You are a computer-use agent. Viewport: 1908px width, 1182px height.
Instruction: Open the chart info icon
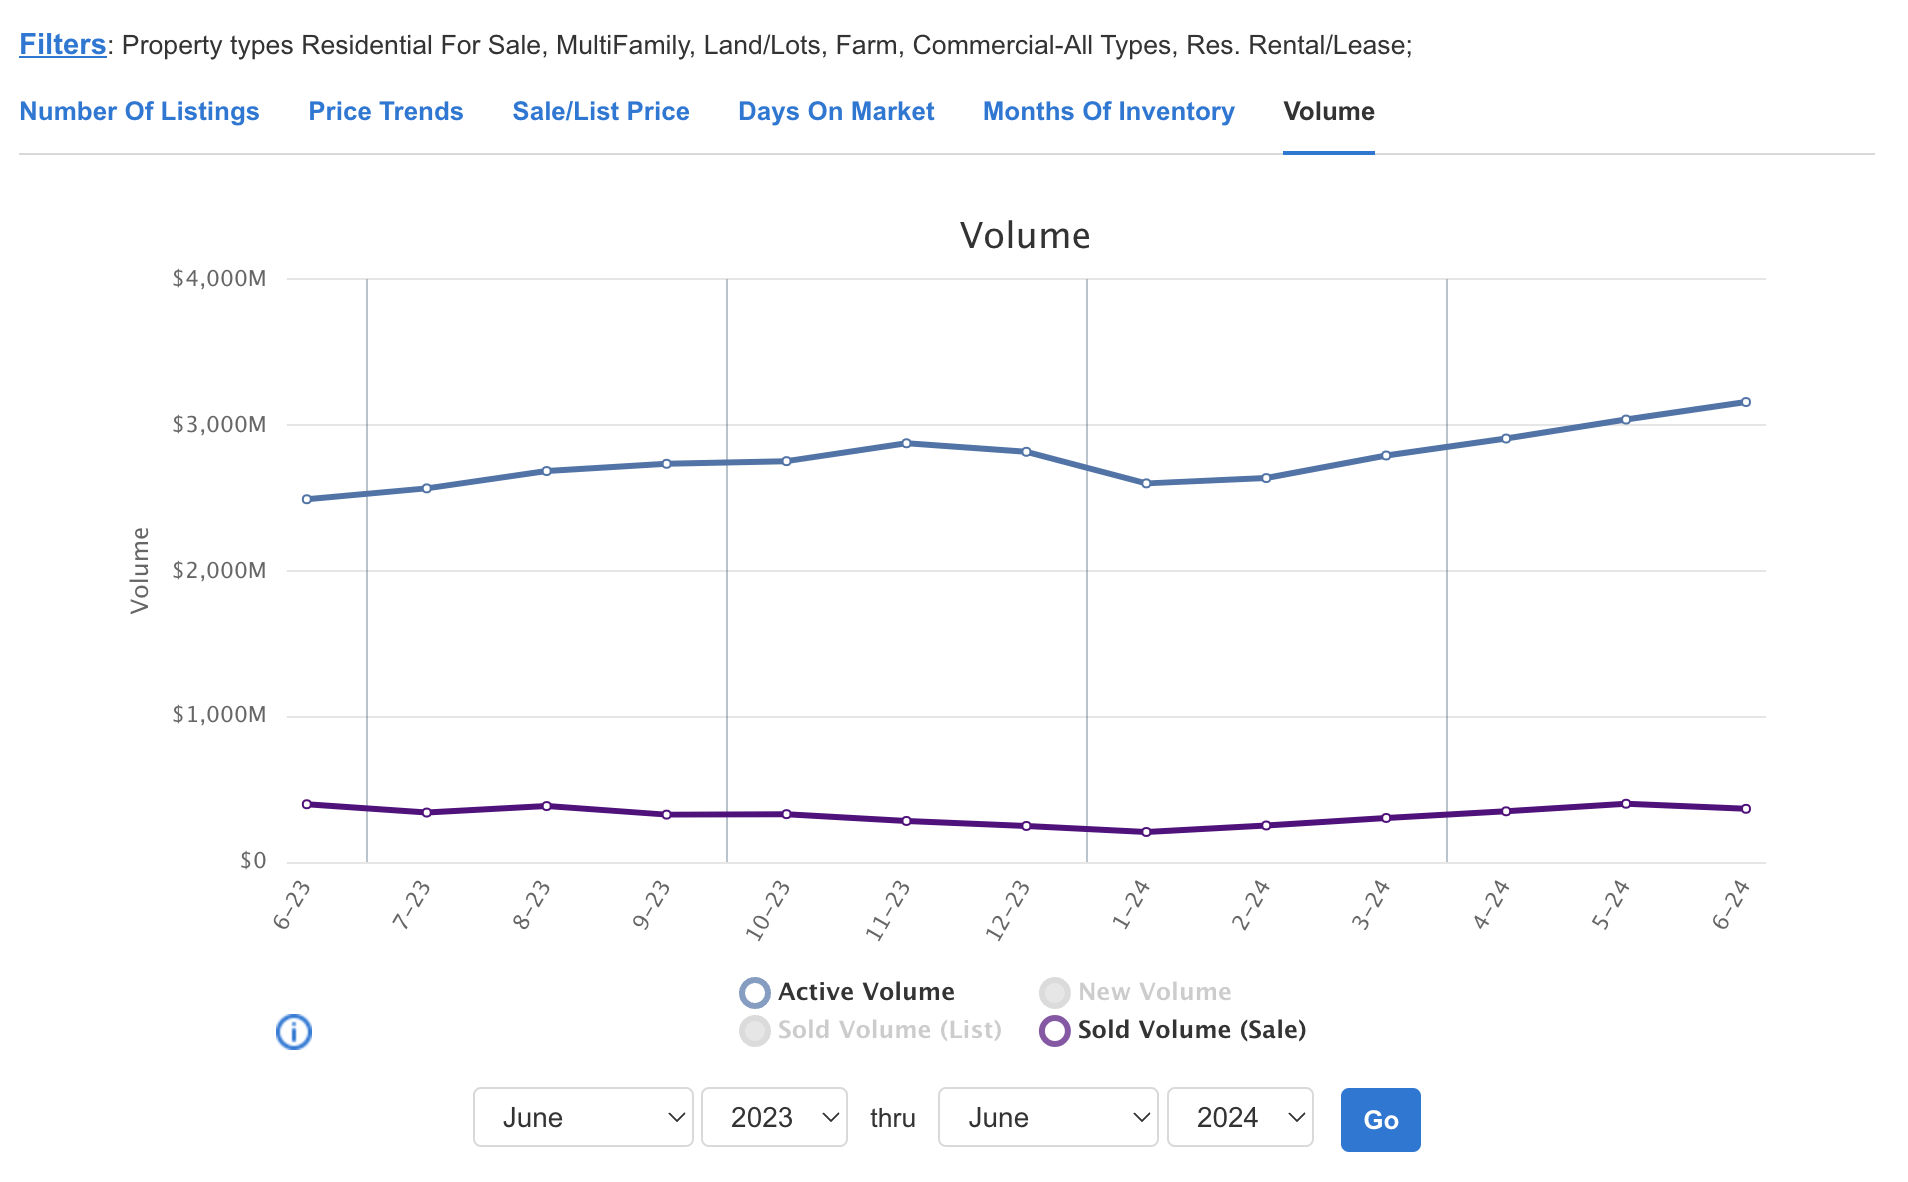coord(294,1031)
